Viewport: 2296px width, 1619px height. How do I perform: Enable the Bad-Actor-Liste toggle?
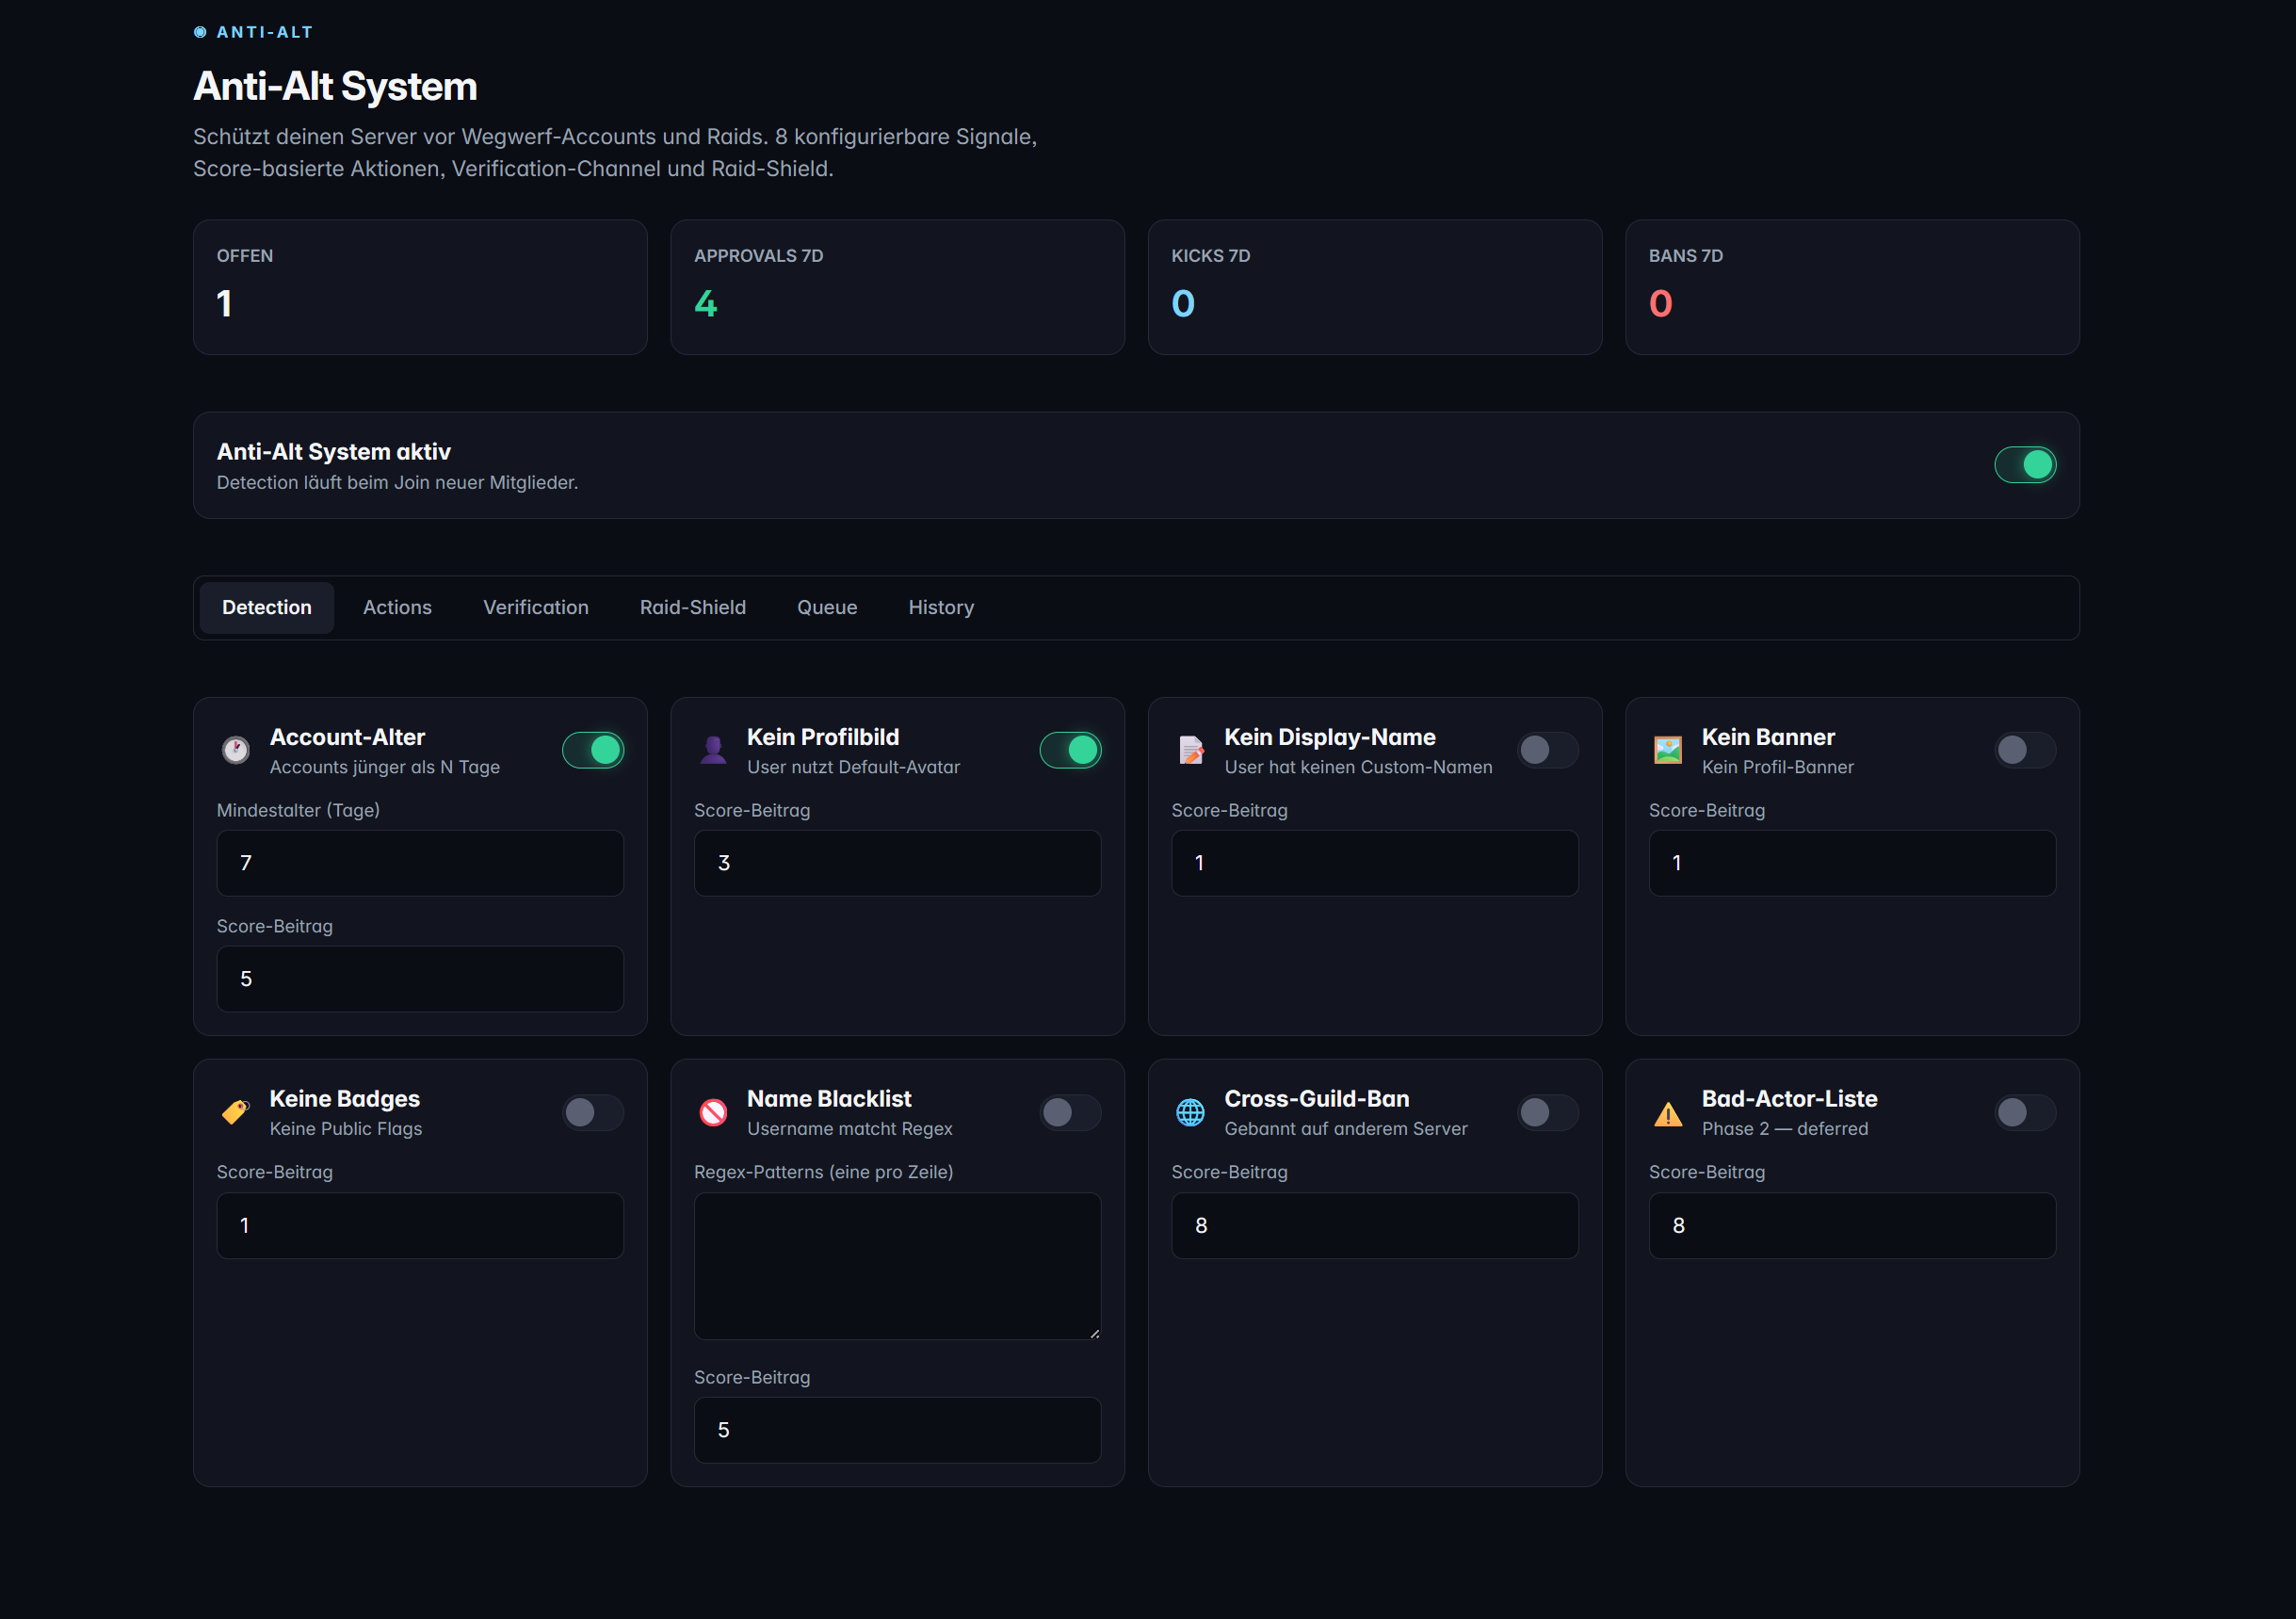click(x=2024, y=1112)
